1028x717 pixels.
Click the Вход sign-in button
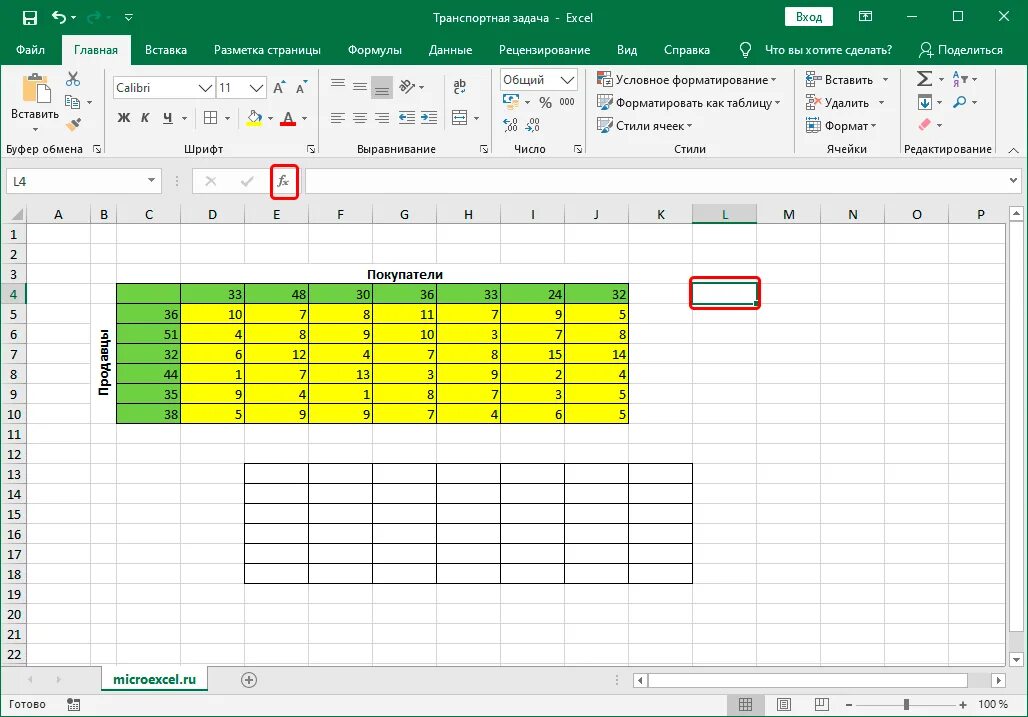[809, 17]
